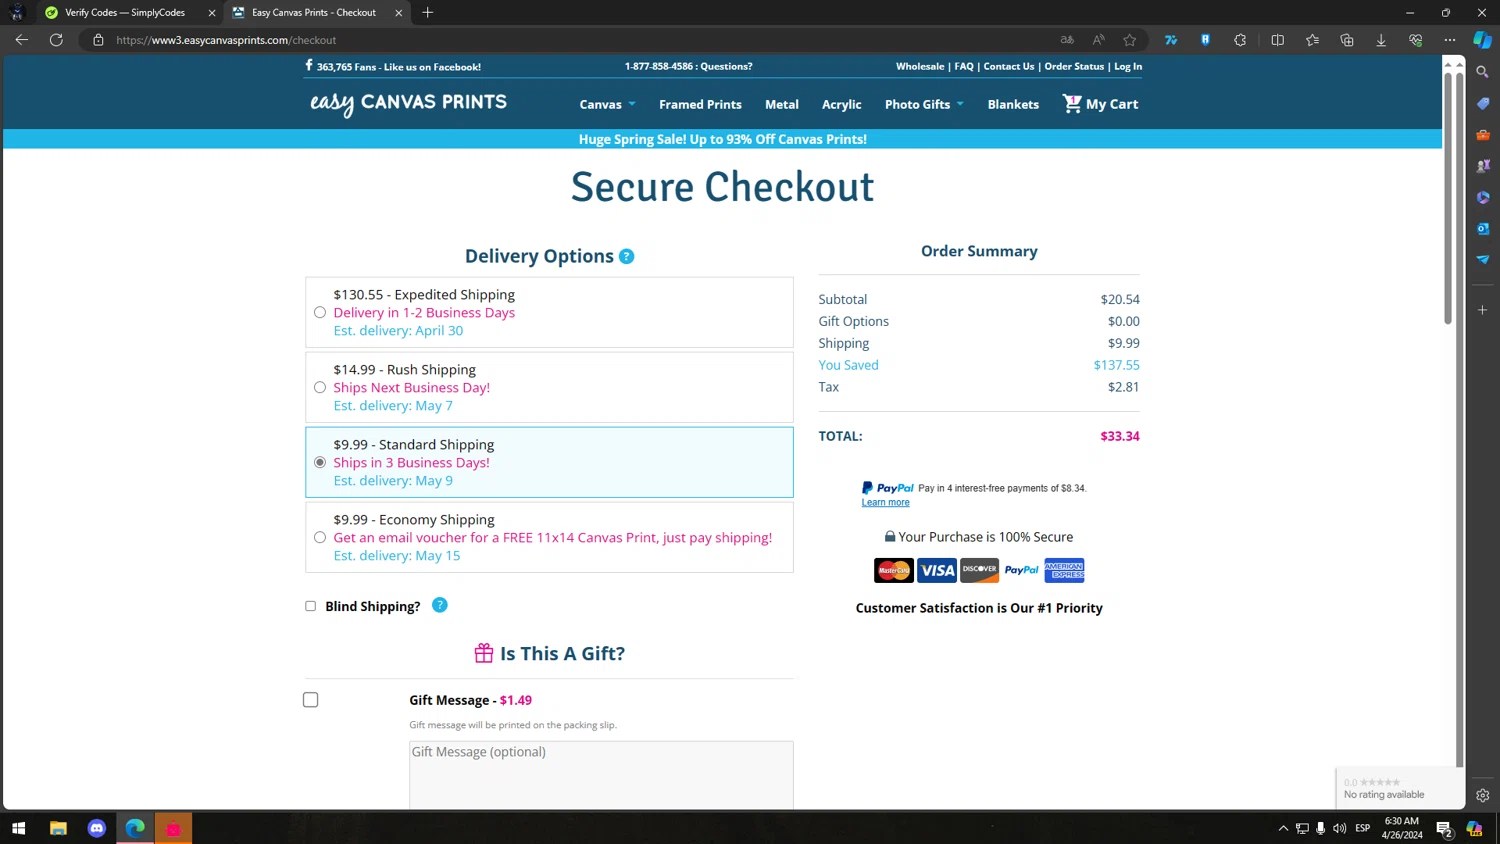The width and height of the screenshot is (1500, 844).
Task: Check Order Status link
Action: [1074, 66]
